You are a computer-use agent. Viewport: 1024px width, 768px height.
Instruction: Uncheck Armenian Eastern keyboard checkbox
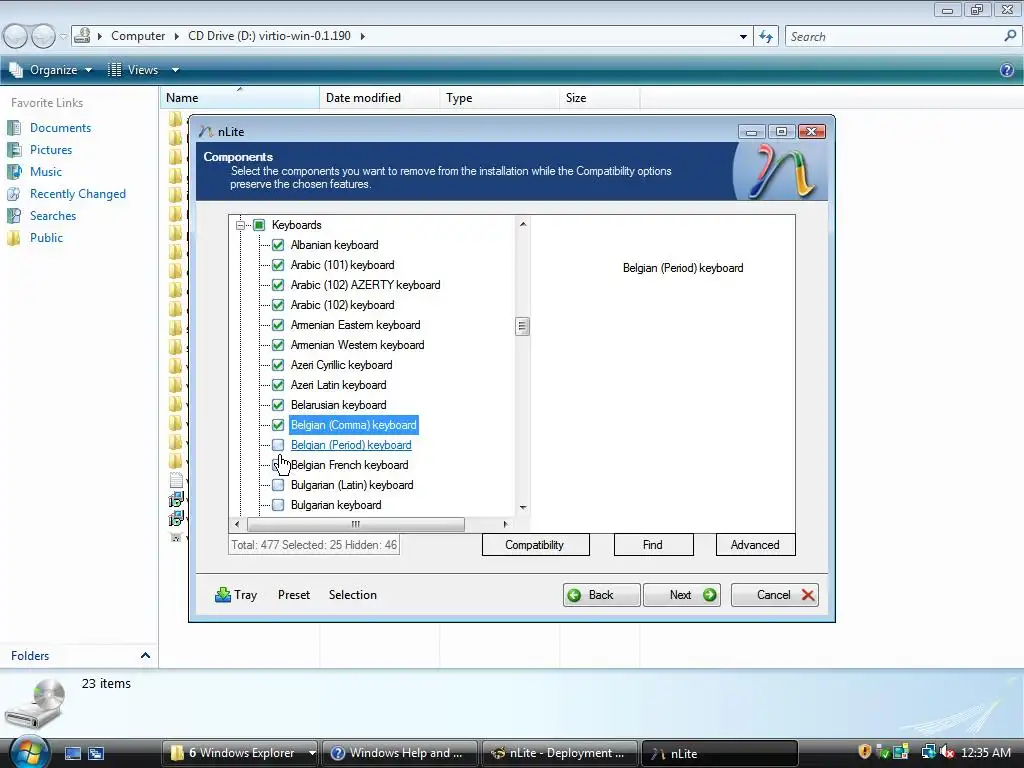click(x=278, y=325)
